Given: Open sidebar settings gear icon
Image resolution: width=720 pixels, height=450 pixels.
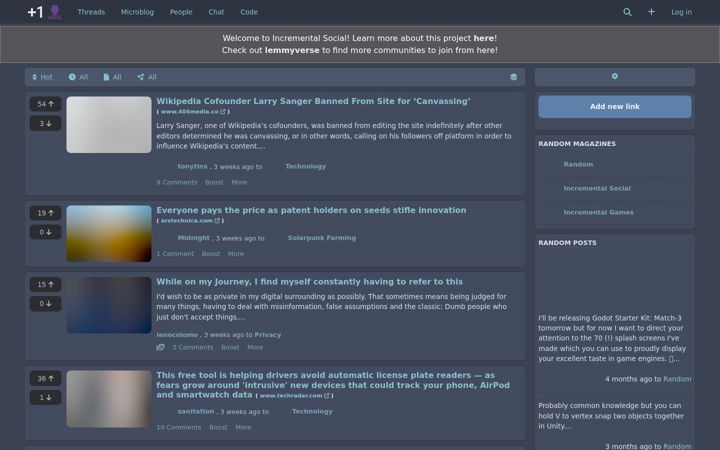Looking at the screenshot, I should [615, 76].
